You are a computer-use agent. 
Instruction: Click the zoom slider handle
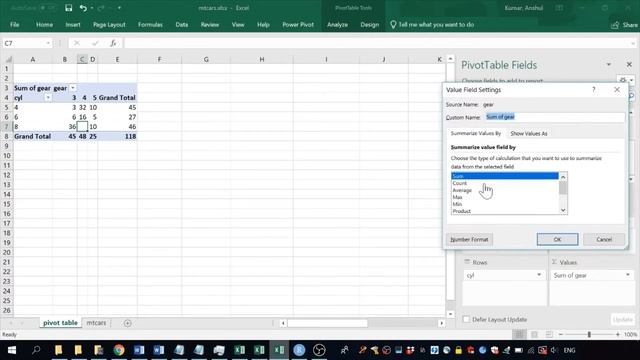[x=589, y=334]
